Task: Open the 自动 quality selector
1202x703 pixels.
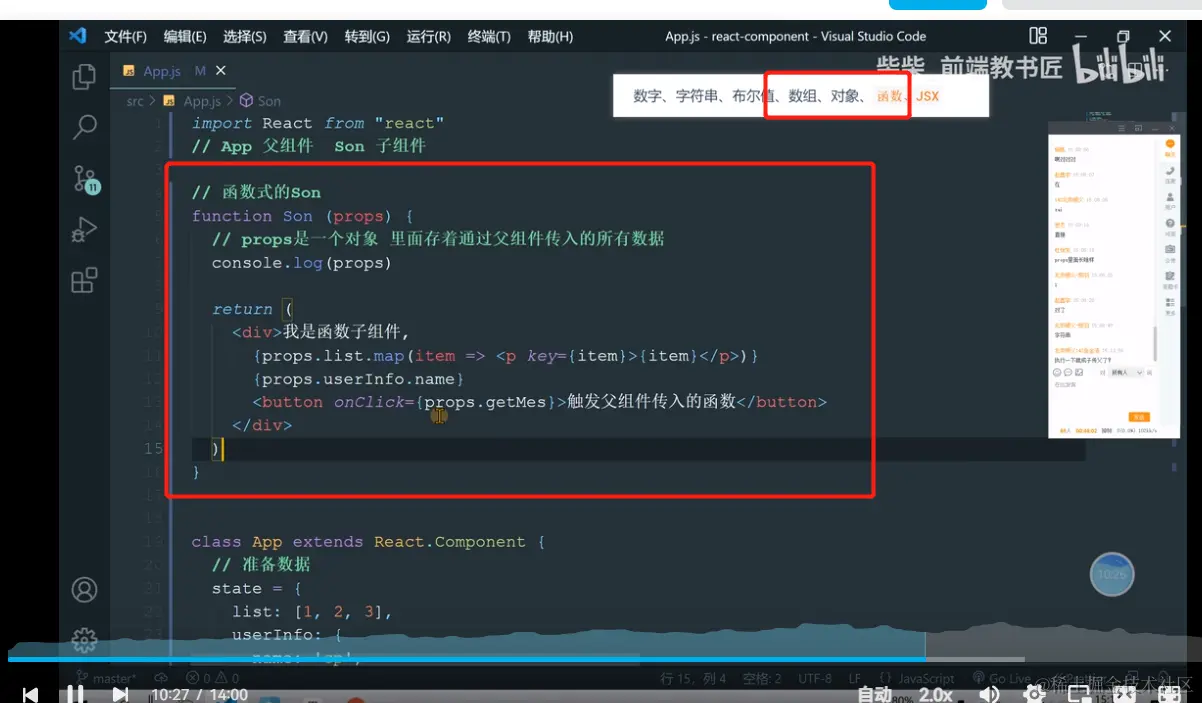Action: pos(875,694)
